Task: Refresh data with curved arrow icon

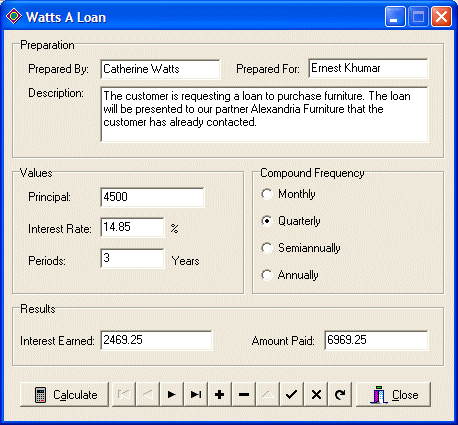Action: tap(340, 395)
